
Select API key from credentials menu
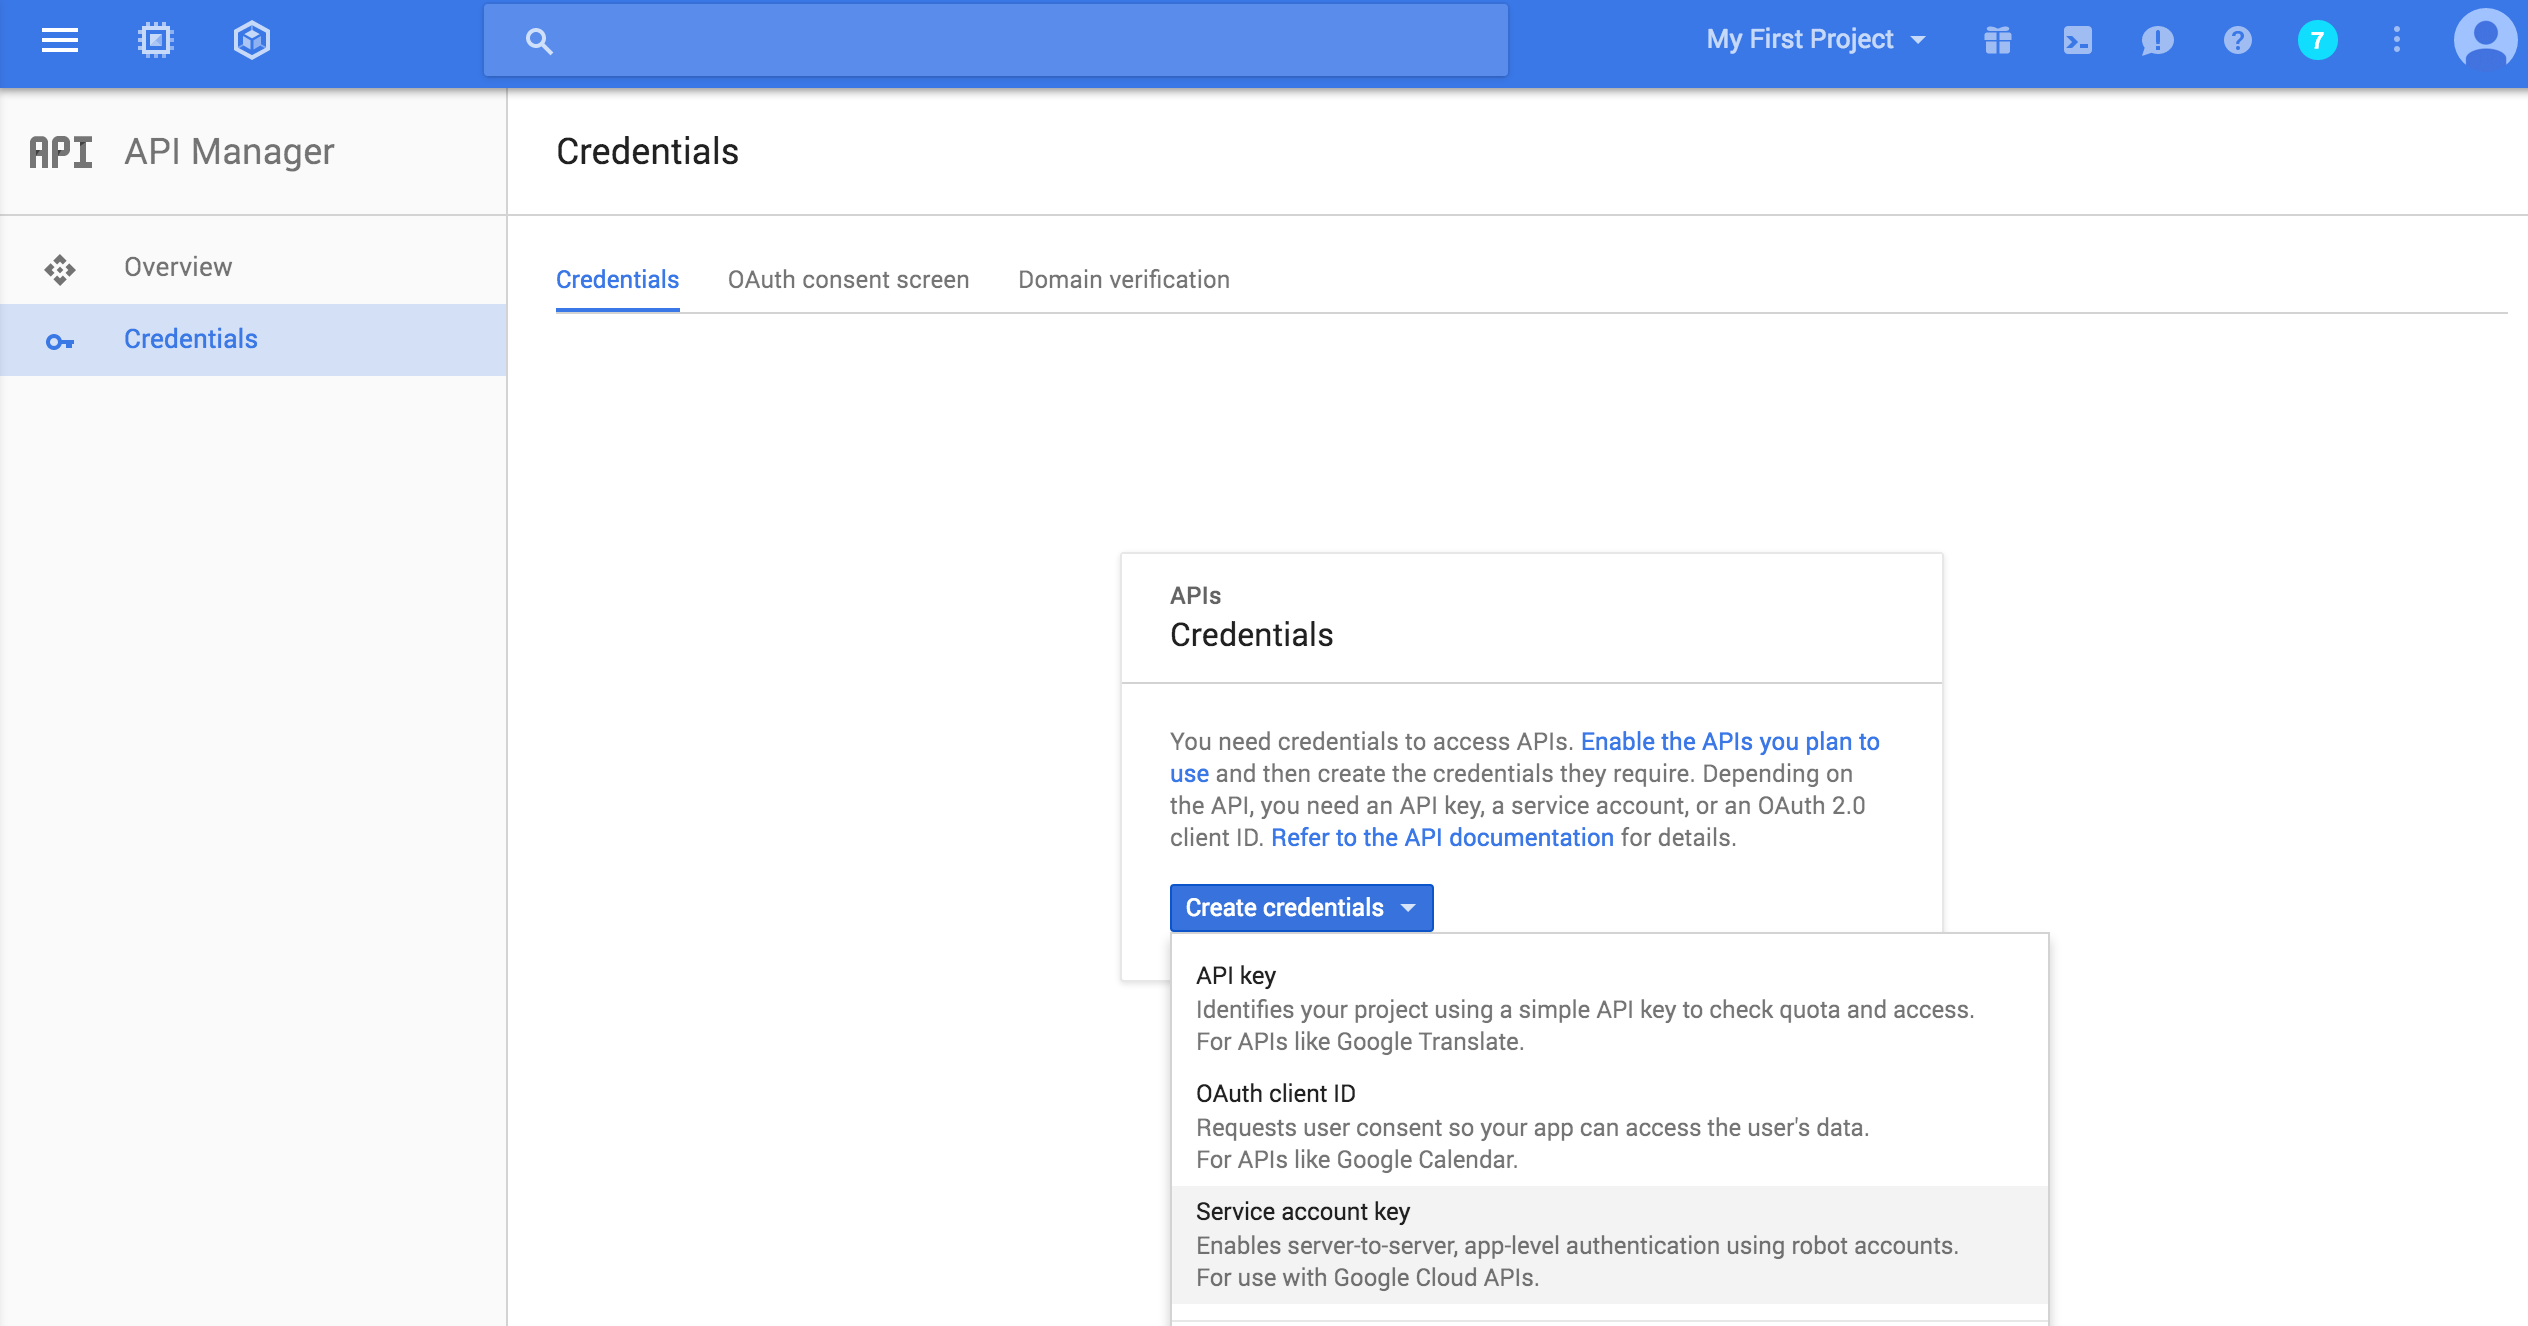pos(1236,976)
